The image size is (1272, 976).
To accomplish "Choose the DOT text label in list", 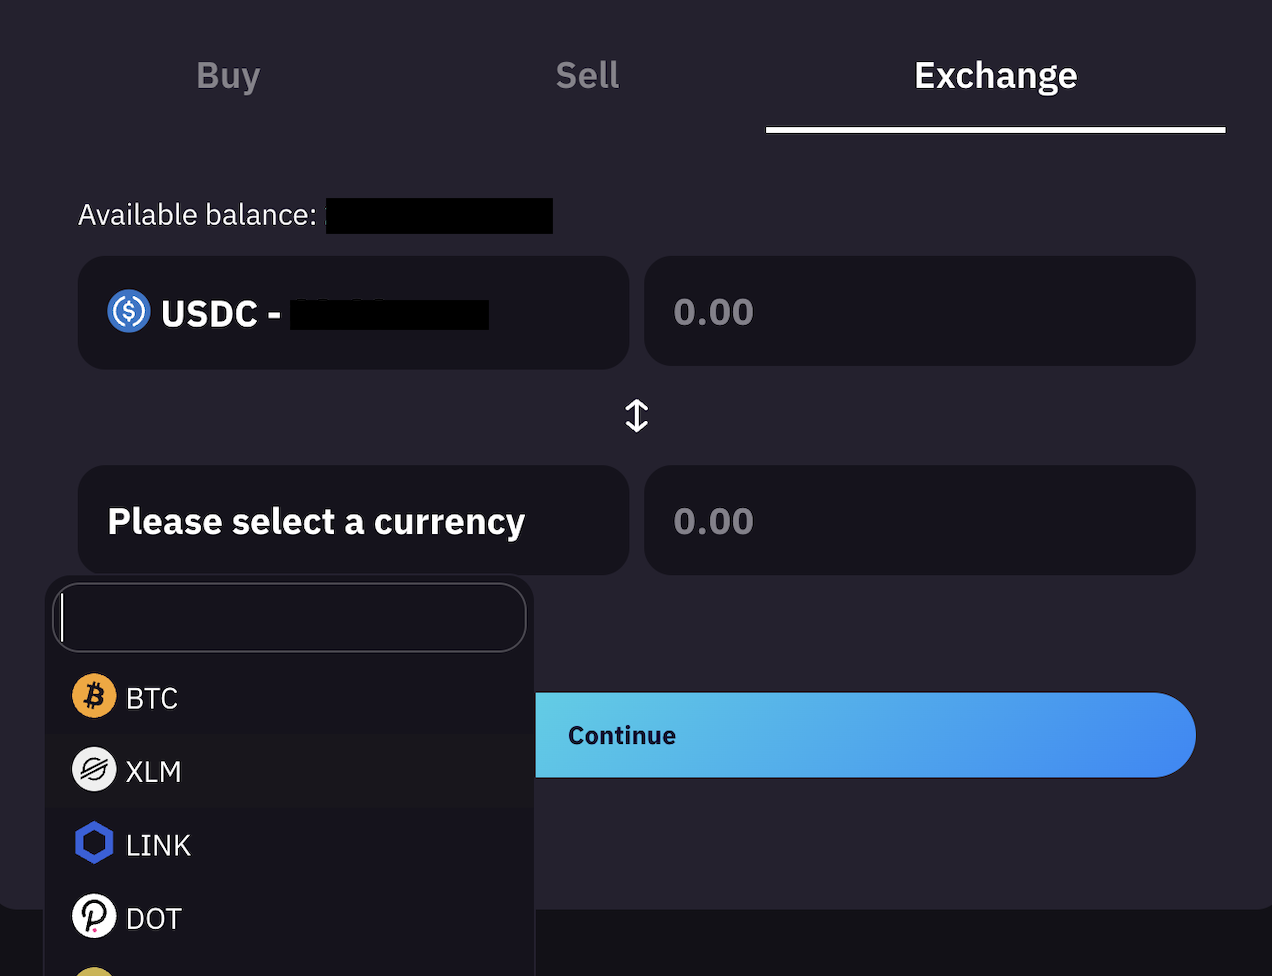I will point(154,919).
